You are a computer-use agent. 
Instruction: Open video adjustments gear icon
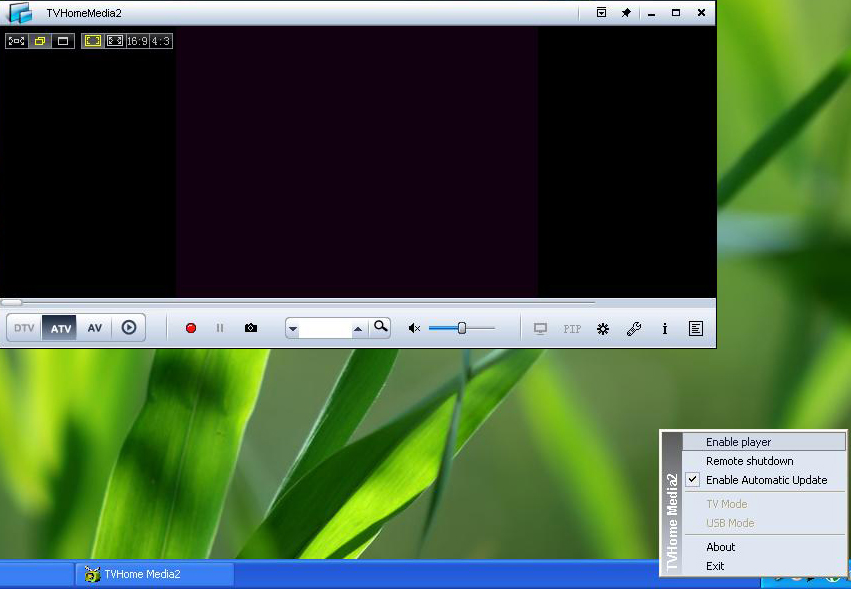point(603,328)
